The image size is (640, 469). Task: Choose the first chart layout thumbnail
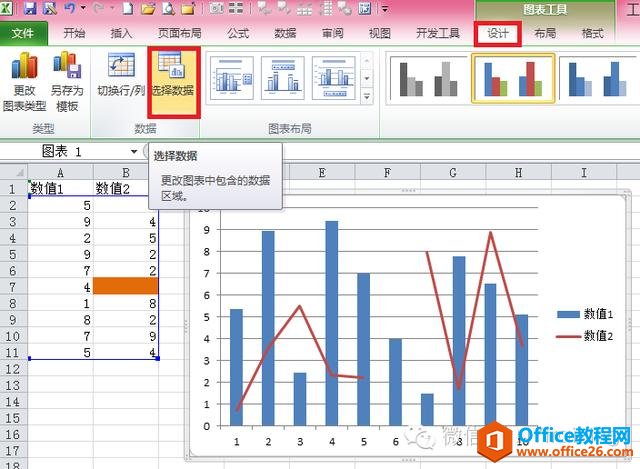(x=231, y=78)
